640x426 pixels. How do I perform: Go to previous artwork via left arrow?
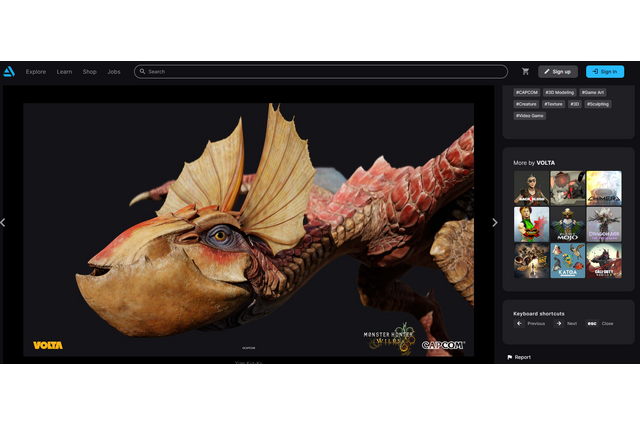(x=3, y=222)
